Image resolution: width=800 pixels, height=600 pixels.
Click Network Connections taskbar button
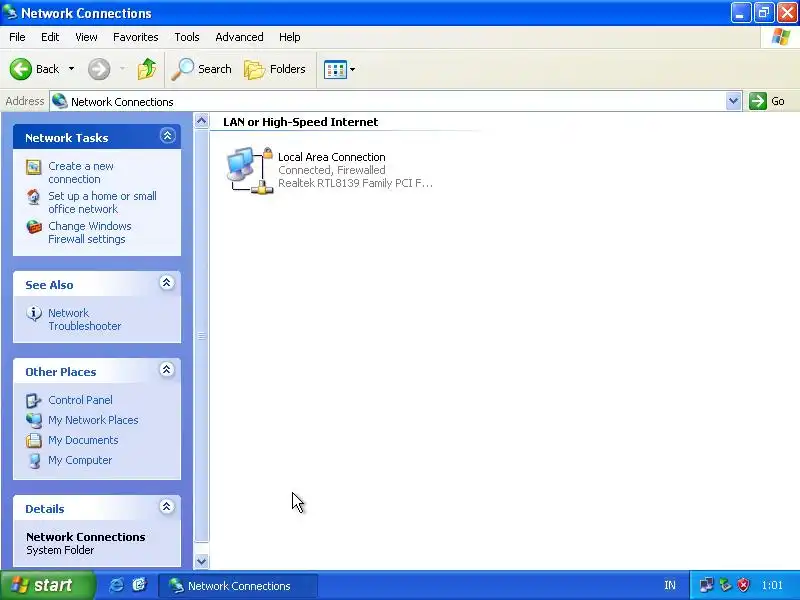tap(238, 586)
